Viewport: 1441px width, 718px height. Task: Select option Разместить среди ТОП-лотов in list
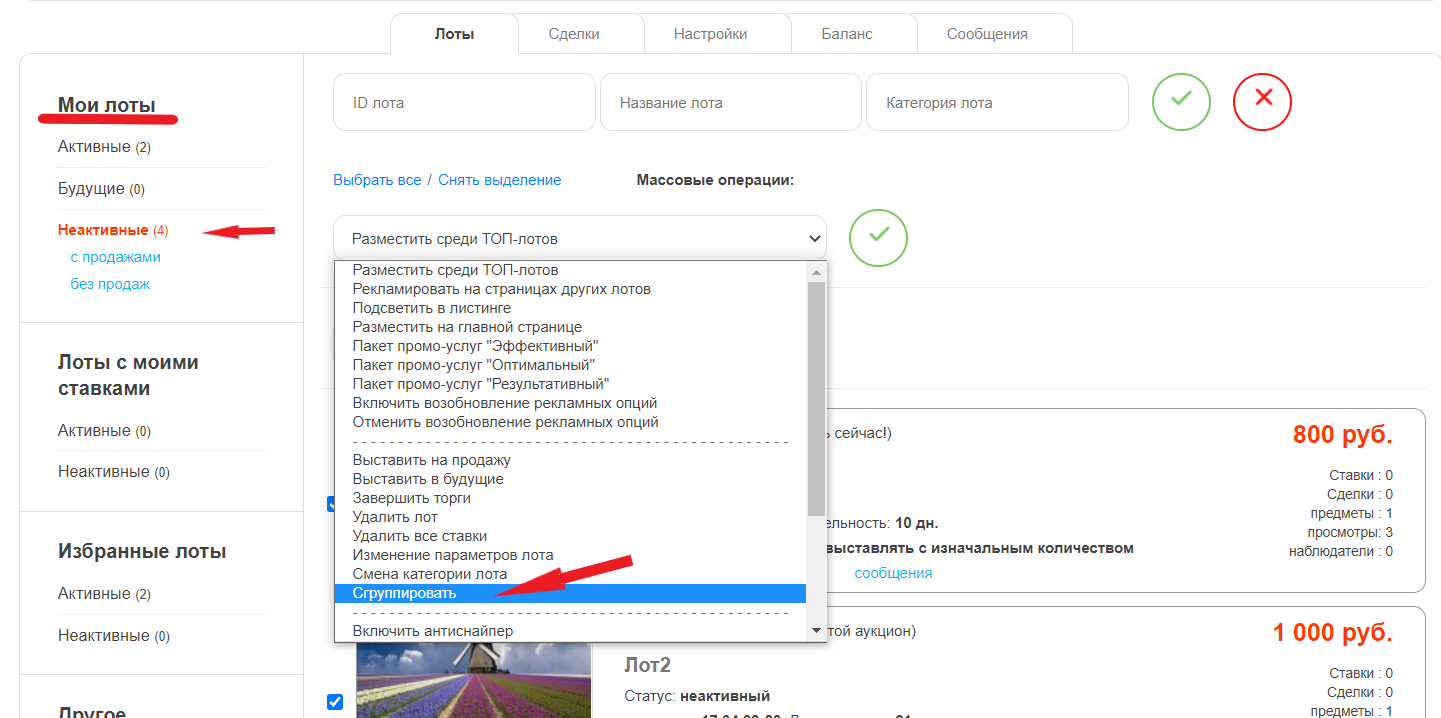point(570,270)
